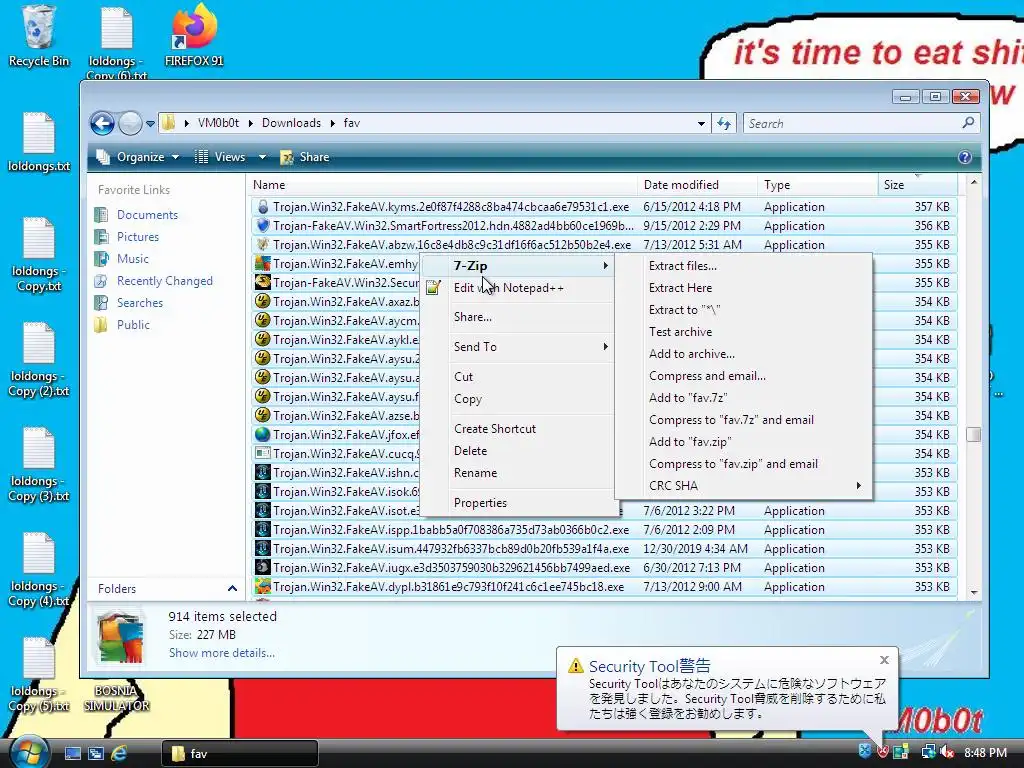
Task: Click the Explorer Back arrow button
Action: pos(103,123)
